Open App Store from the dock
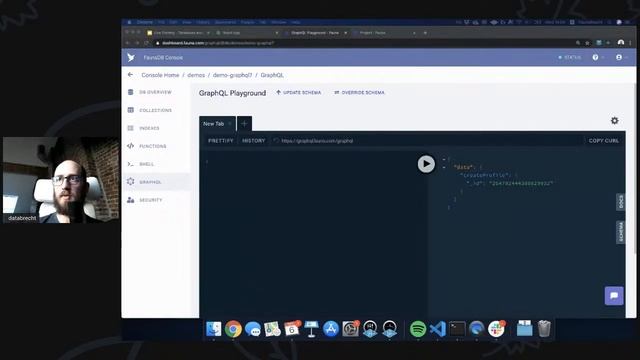640x360 pixels. click(x=331, y=329)
